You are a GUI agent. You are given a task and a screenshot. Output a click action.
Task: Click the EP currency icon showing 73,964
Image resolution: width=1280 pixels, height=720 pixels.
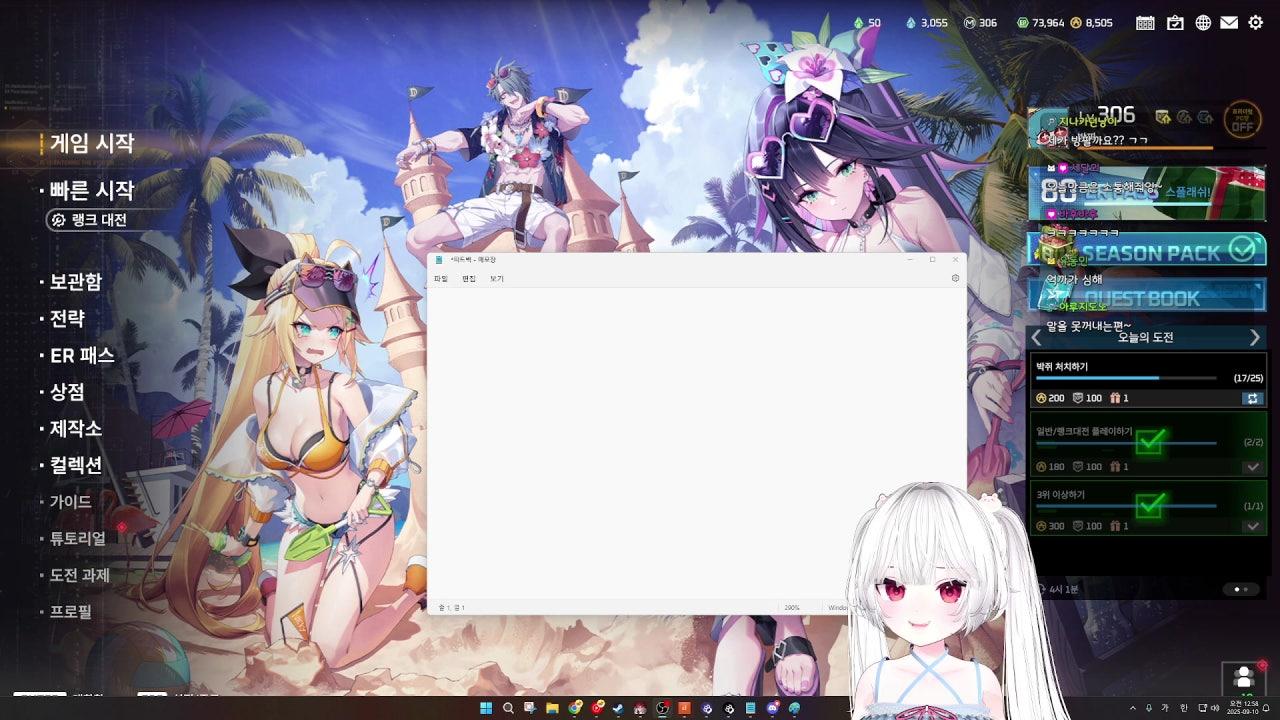pos(1022,23)
